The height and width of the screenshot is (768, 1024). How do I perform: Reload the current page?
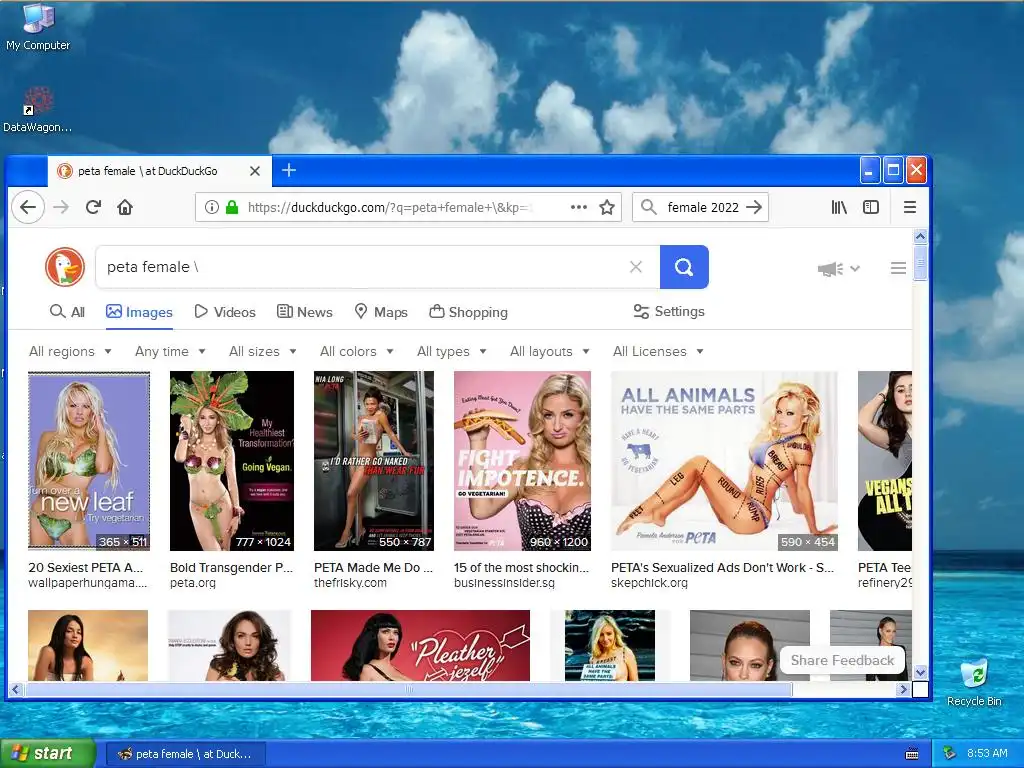(x=93, y=208)
